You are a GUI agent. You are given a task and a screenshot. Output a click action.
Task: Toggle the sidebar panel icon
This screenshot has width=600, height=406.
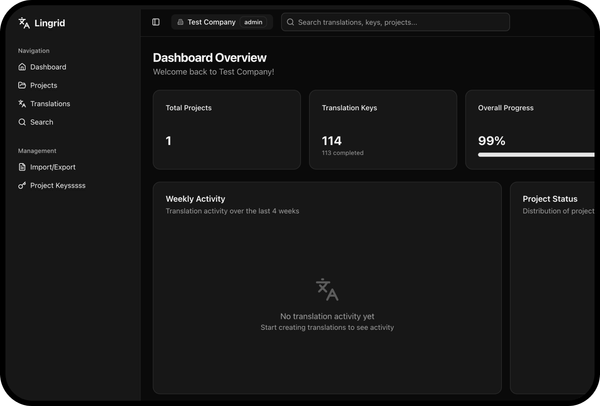156,22
